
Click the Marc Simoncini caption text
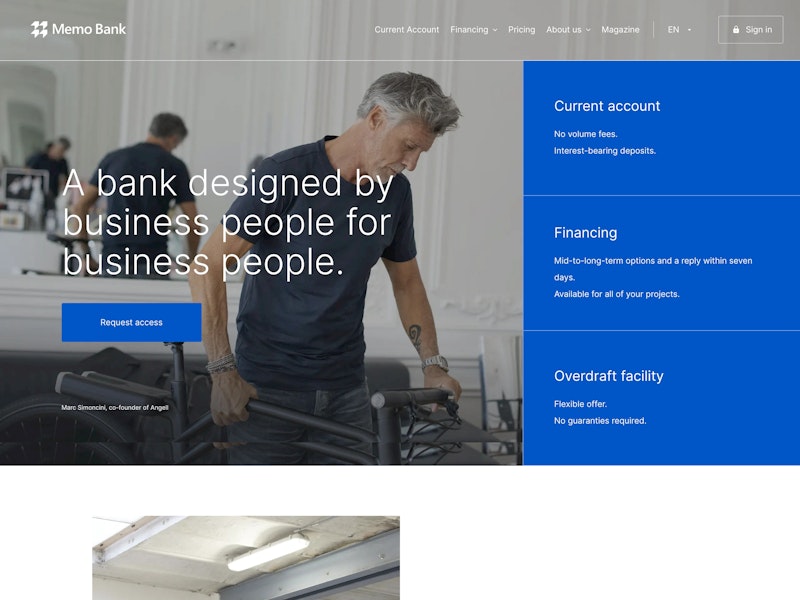click(x=115, y=408)
